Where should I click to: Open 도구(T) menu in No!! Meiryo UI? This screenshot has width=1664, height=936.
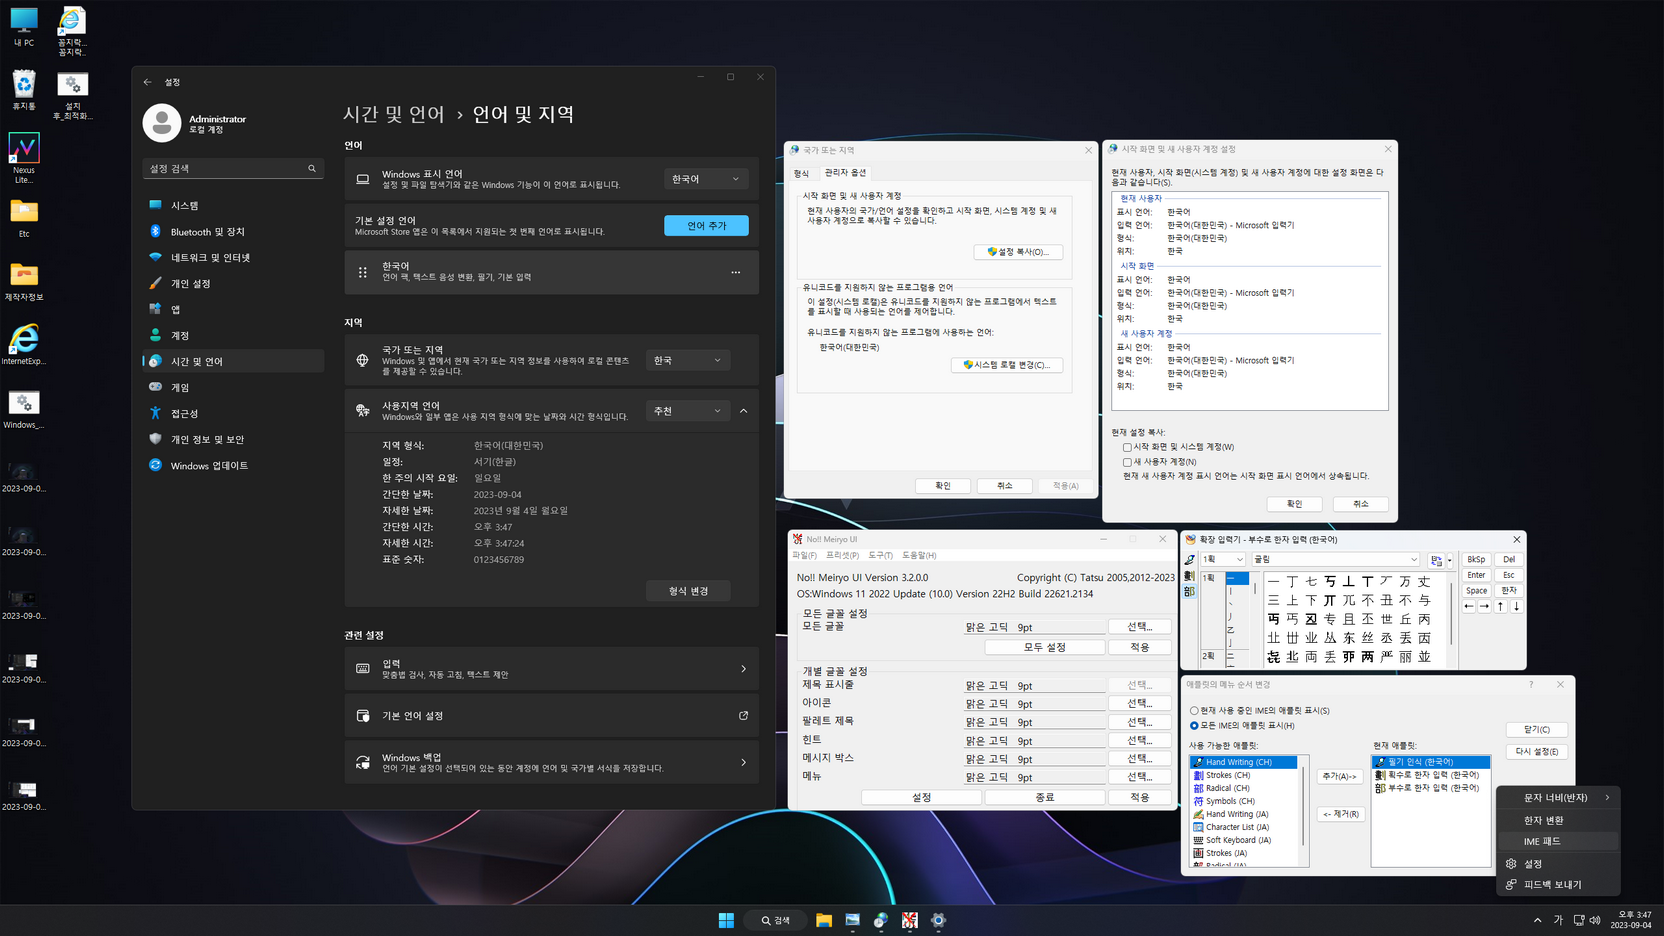[881, 555]
